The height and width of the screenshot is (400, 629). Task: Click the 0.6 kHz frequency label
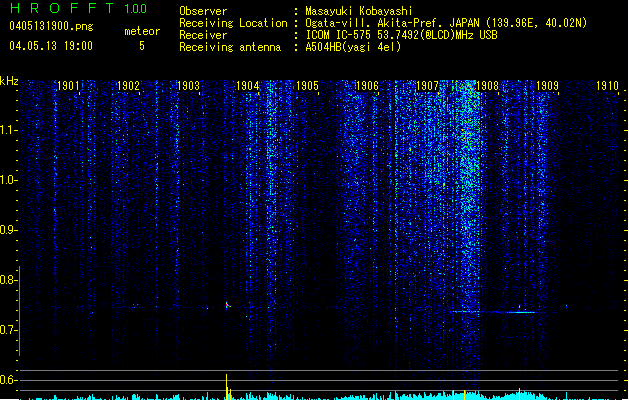point(8,380)
